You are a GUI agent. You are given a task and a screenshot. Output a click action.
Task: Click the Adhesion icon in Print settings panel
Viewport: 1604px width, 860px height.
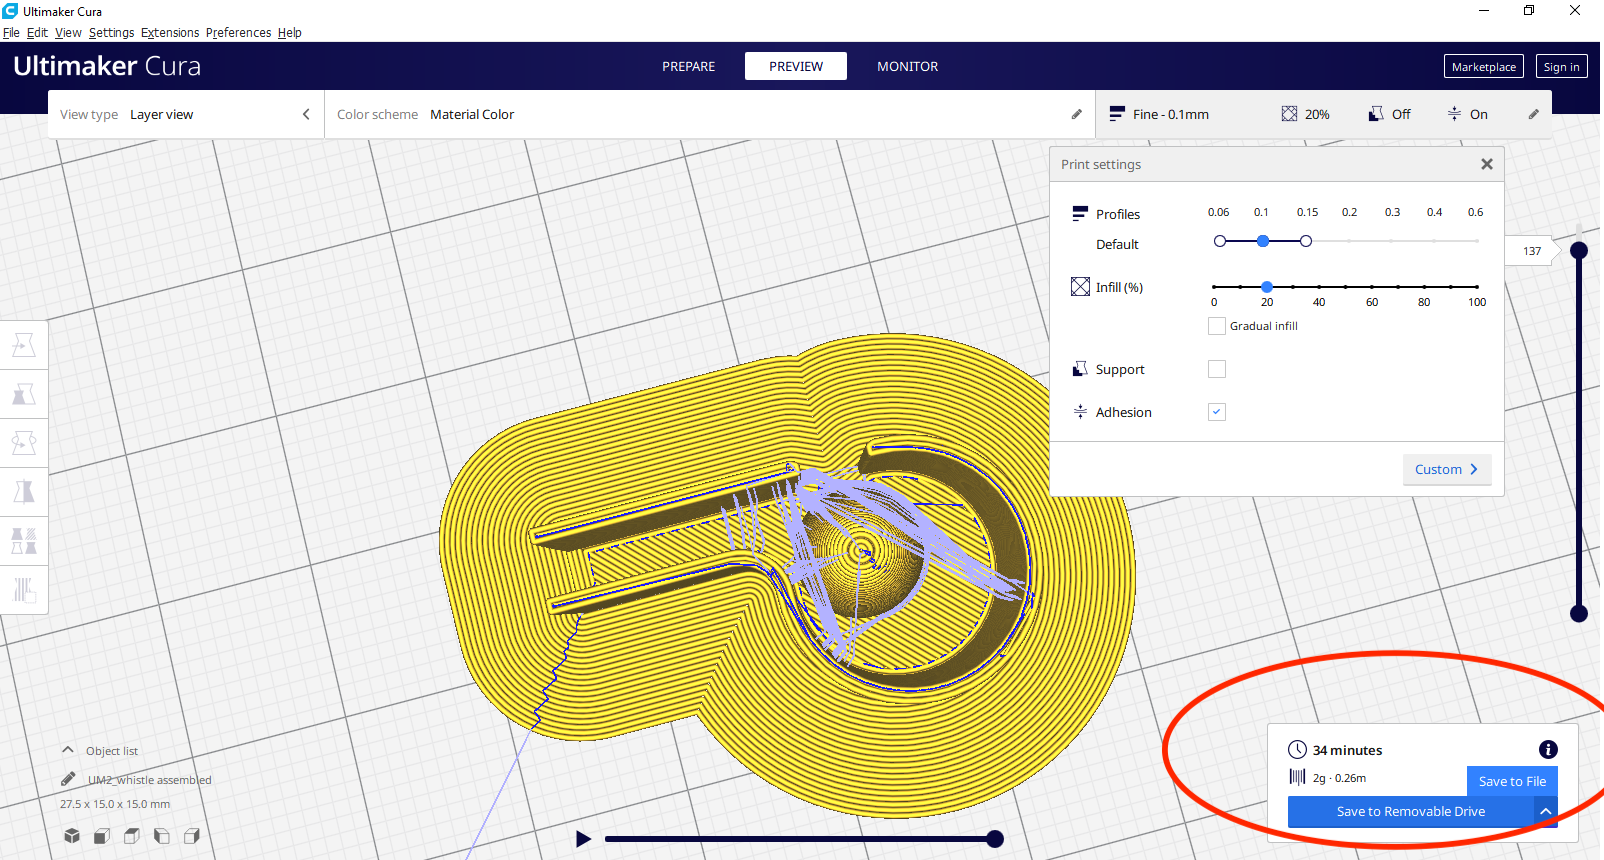click(1080, 412)
